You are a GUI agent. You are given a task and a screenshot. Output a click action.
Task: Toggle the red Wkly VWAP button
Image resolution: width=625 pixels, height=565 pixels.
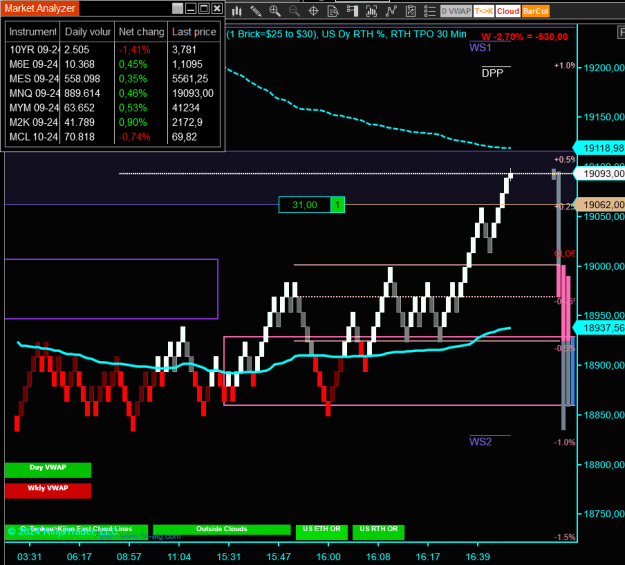48,491
